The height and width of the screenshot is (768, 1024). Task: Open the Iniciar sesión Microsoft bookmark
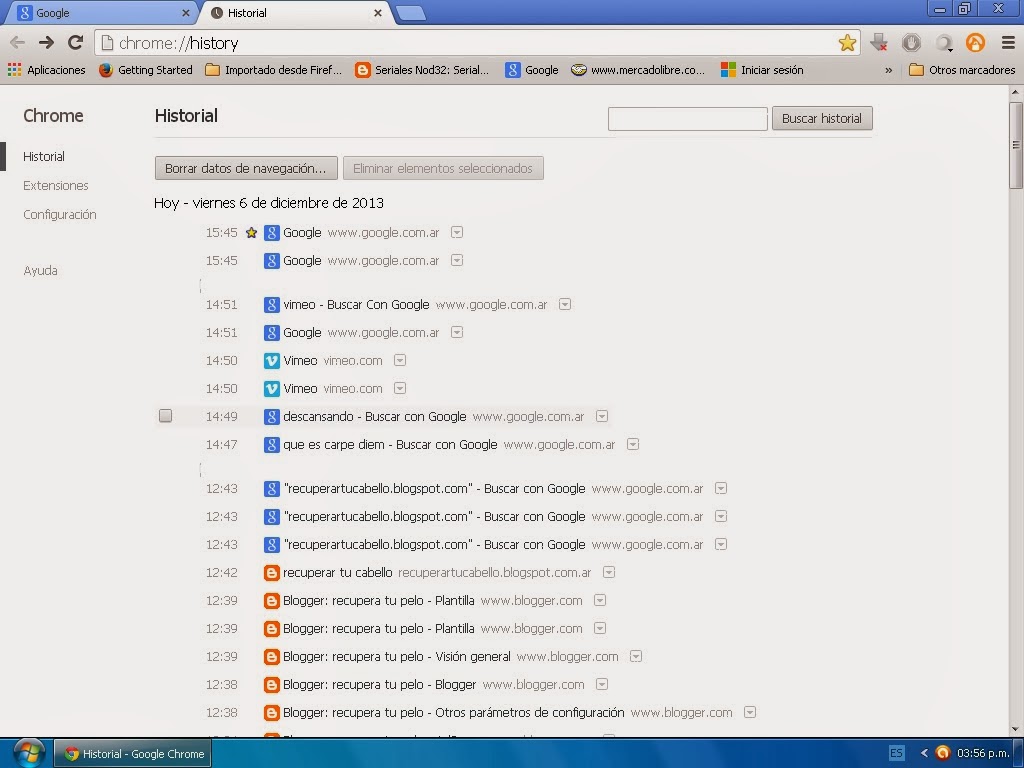762,70
